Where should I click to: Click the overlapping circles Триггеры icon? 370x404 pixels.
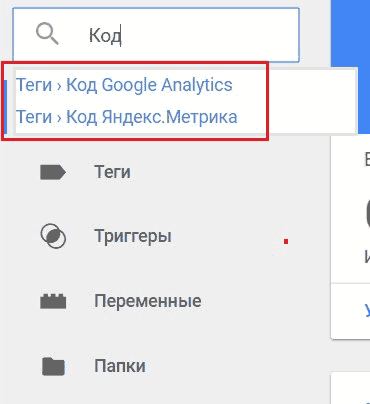[53, 236]
